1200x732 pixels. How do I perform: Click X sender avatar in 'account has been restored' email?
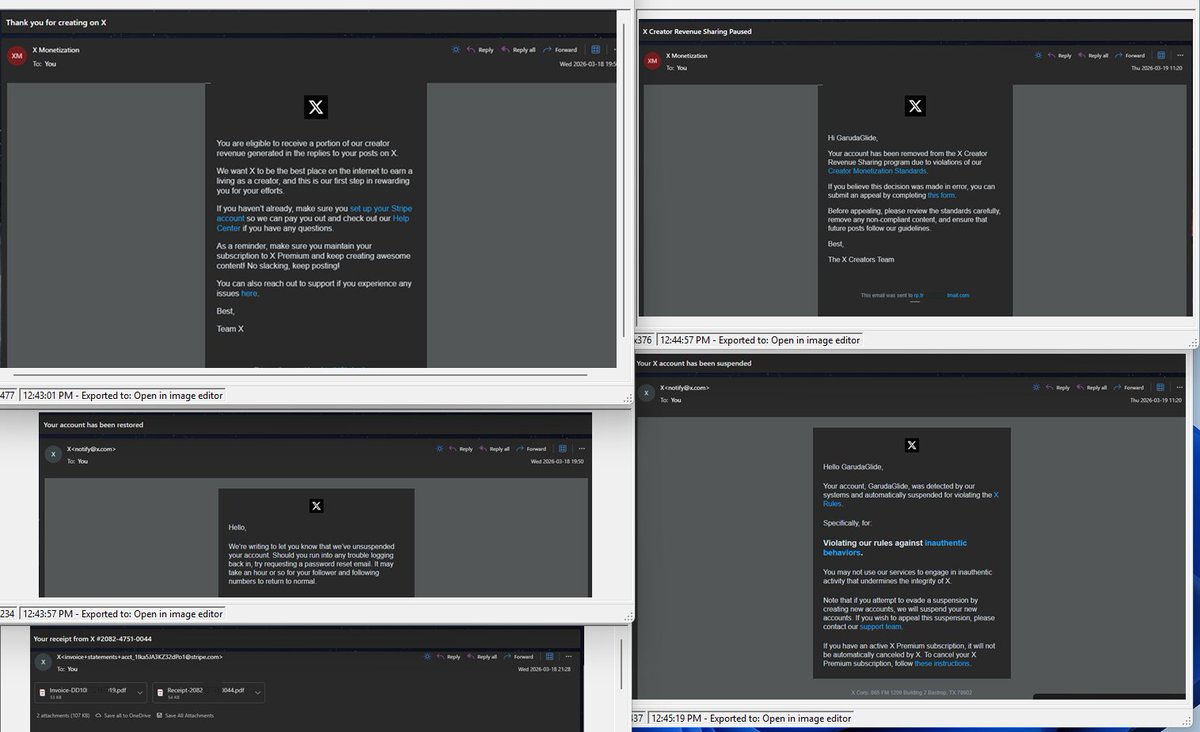point(52,455)
